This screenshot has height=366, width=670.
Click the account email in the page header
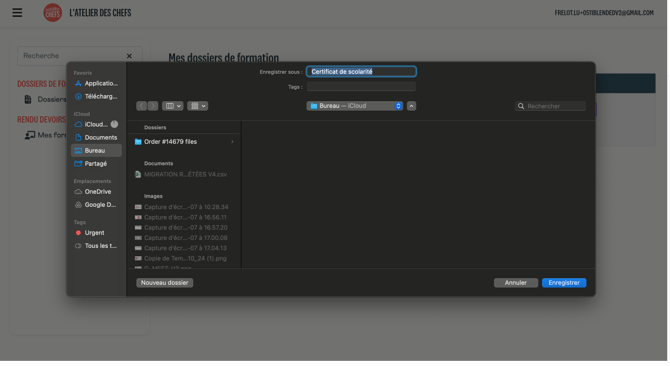click(x=605, y=13)
